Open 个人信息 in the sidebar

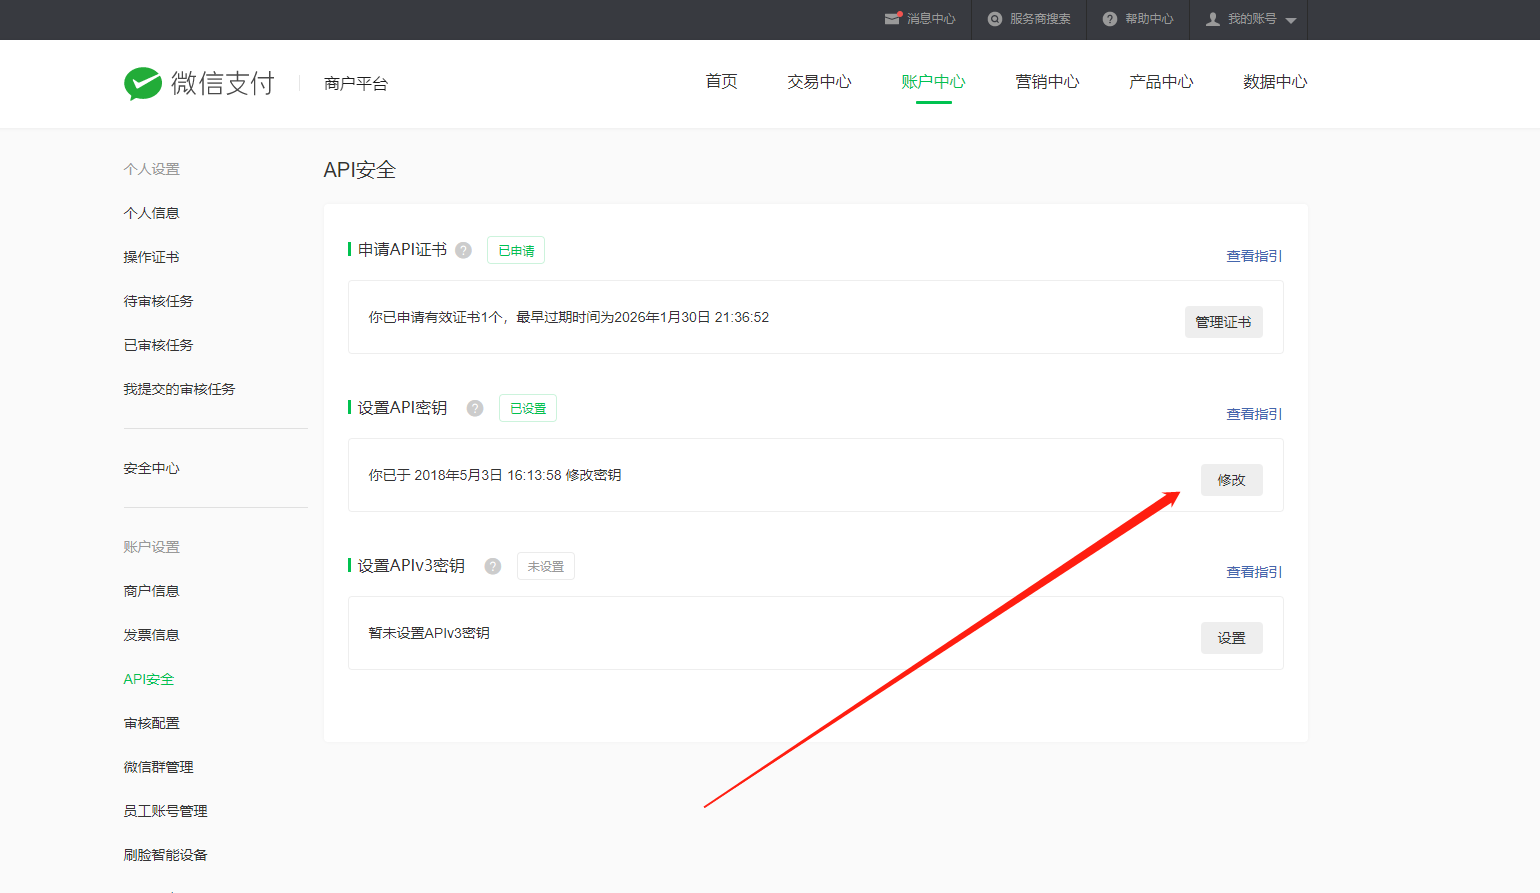[152, 213]
